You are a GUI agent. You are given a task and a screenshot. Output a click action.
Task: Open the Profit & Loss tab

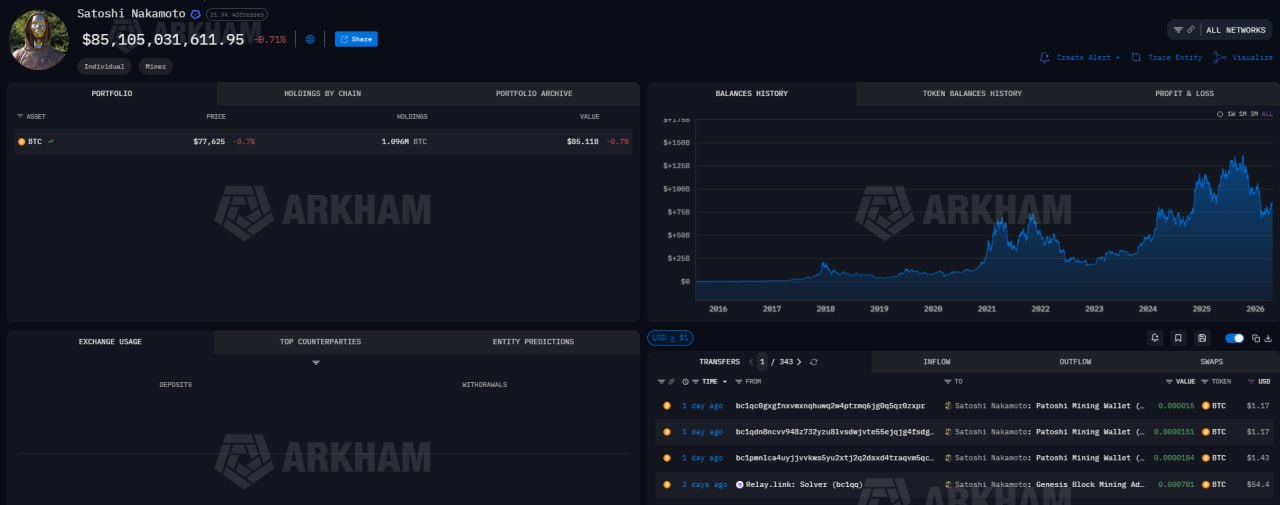pyautogui.click(x=1184, y=93)
